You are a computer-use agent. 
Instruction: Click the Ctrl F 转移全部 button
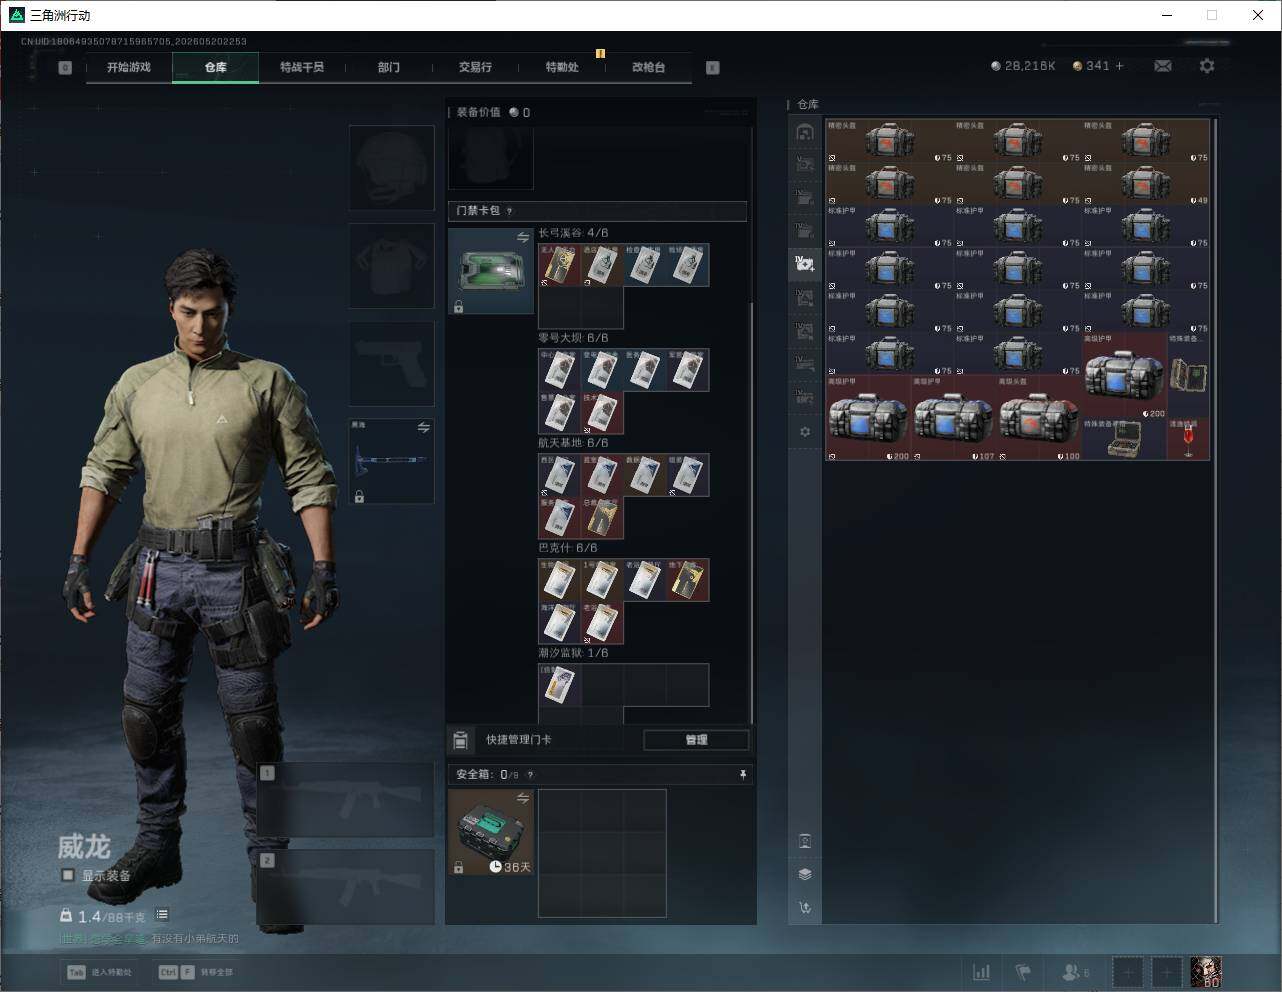[x=196, y=972]
